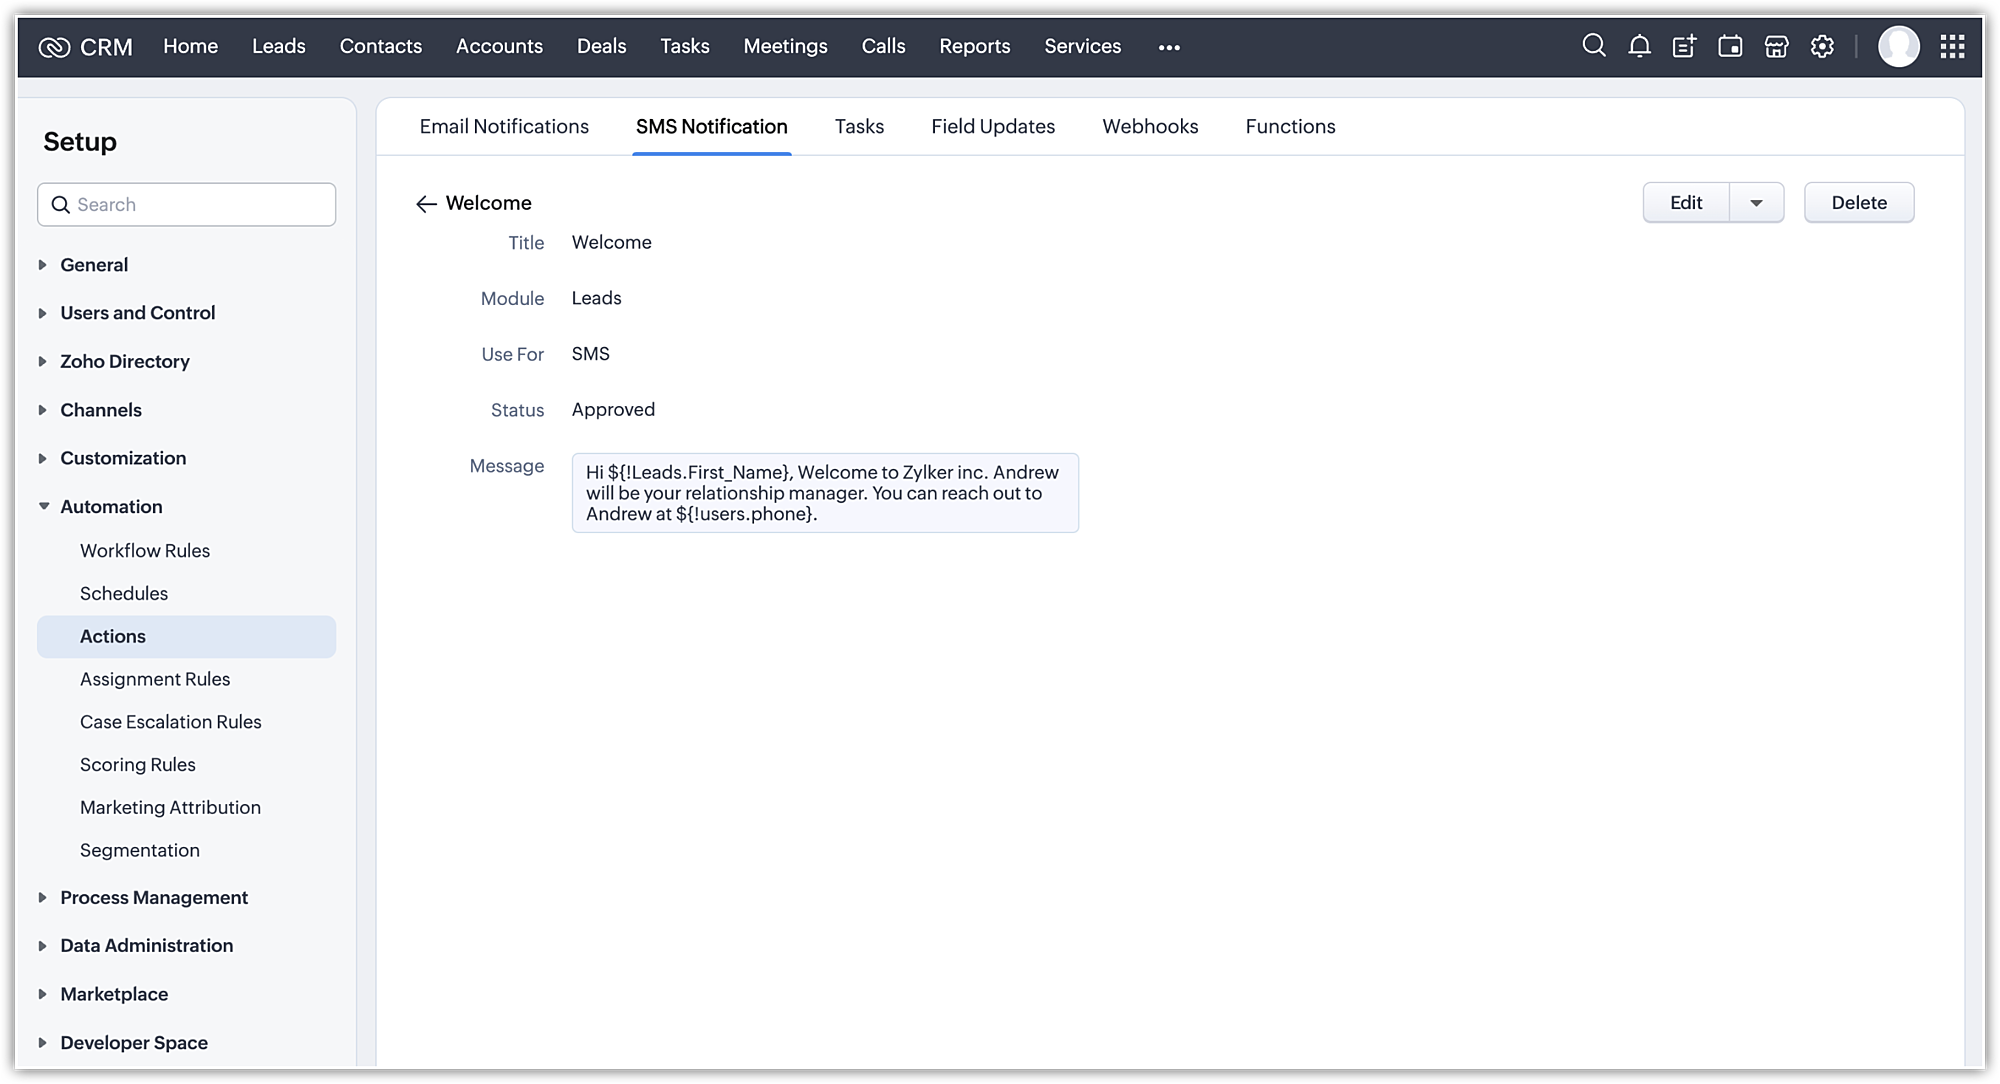
Task: Open the more modules ellipsis menu
Action: [1169, 47]
